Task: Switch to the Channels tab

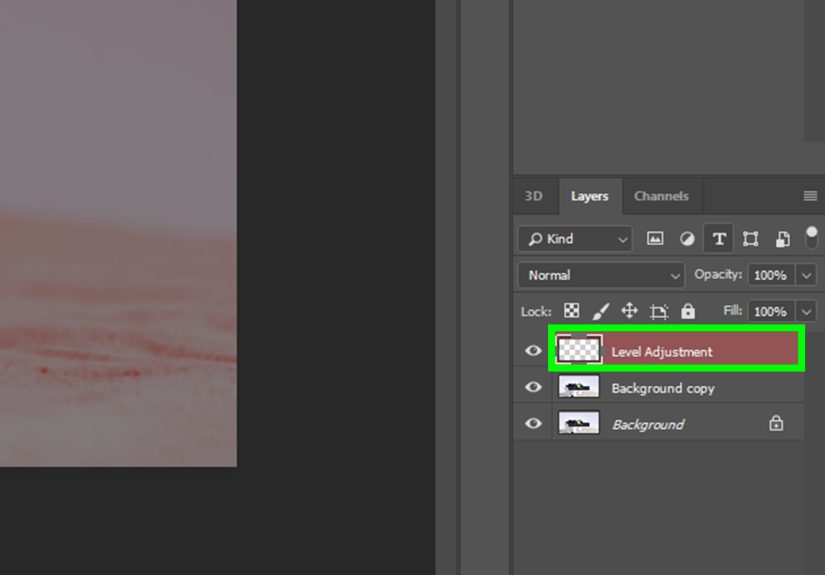Action: [x=661, y=196]
